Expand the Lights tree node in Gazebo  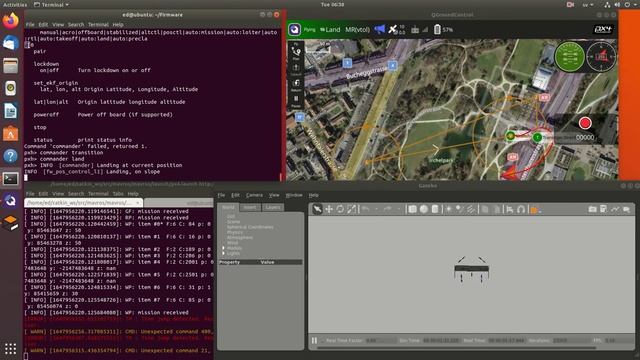223,253
